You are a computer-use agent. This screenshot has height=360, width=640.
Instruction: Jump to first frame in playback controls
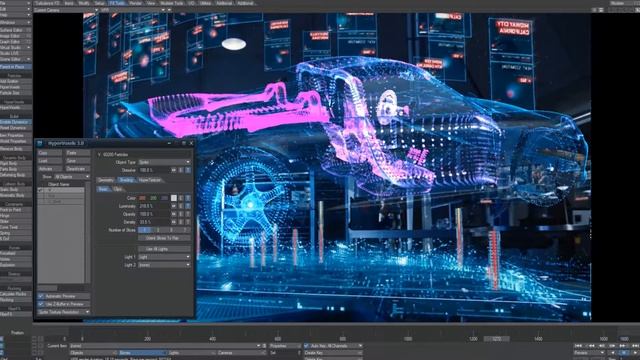coord(578,346)
